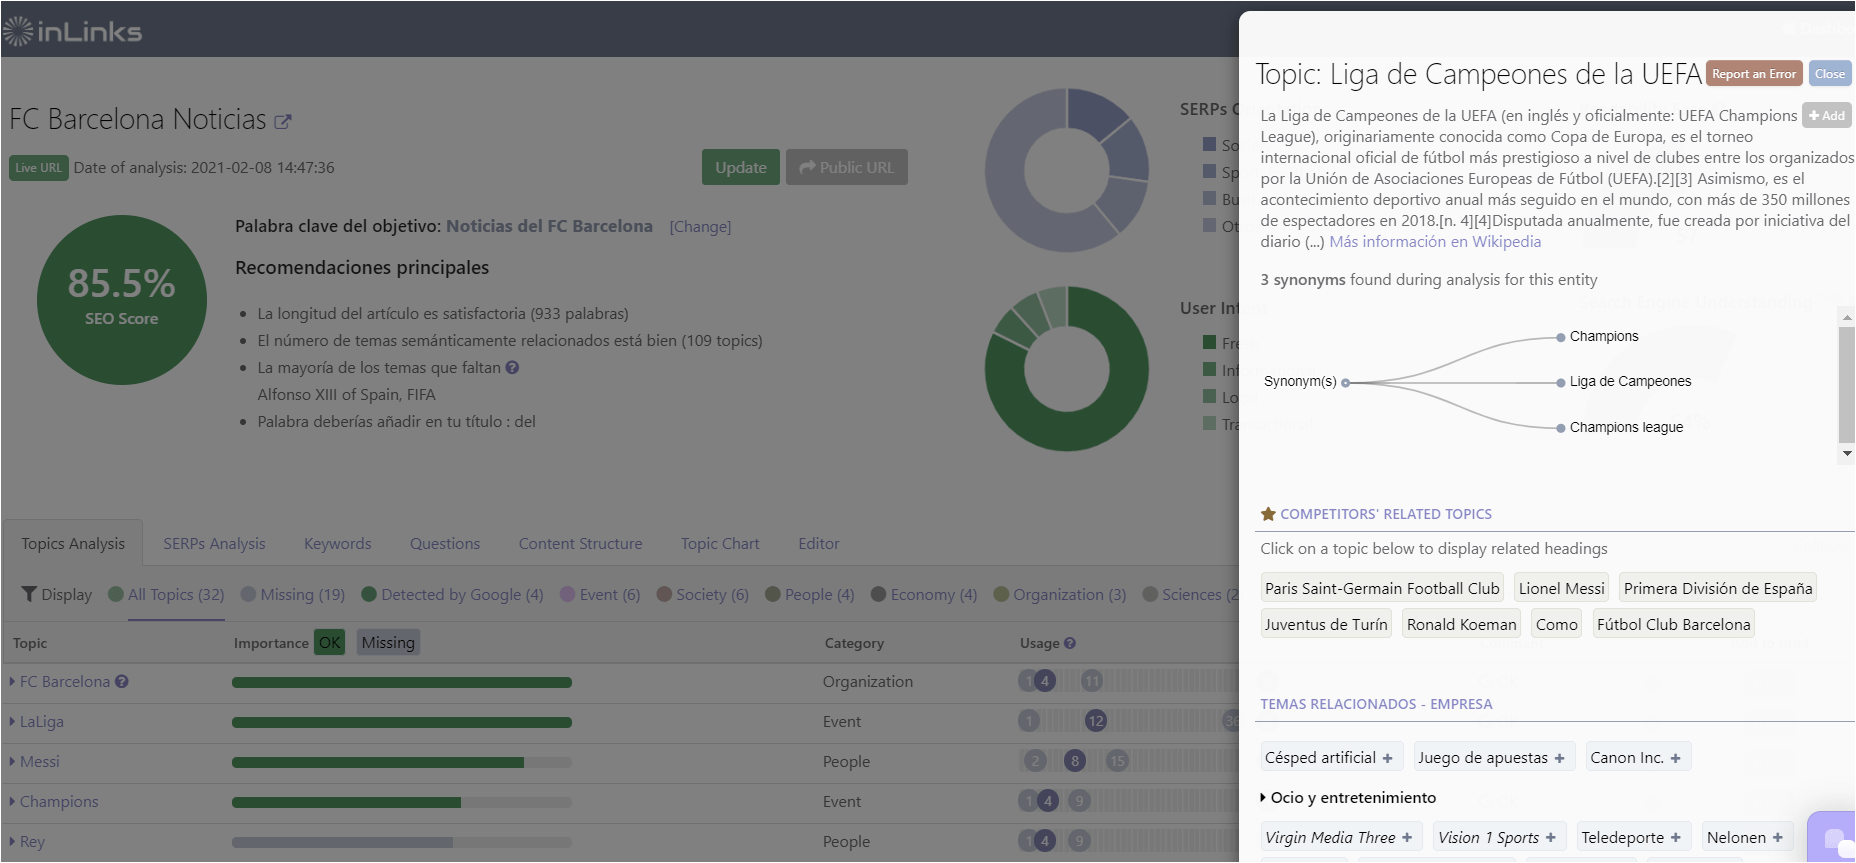Viewport: 1856px width, 863px height.
Task: Click the synonyms panel scrollbar up arrow
Action: [x=1847, y=316]
